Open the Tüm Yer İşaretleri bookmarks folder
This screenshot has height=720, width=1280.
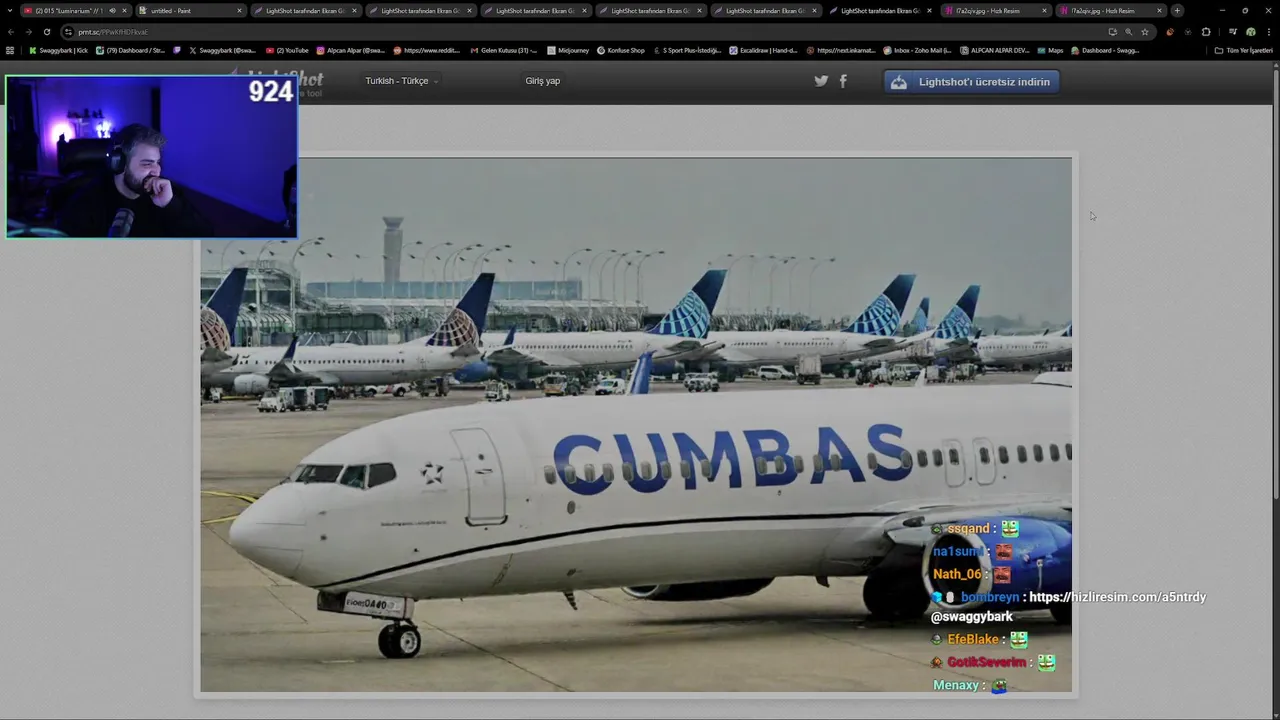coord(1243,50)
